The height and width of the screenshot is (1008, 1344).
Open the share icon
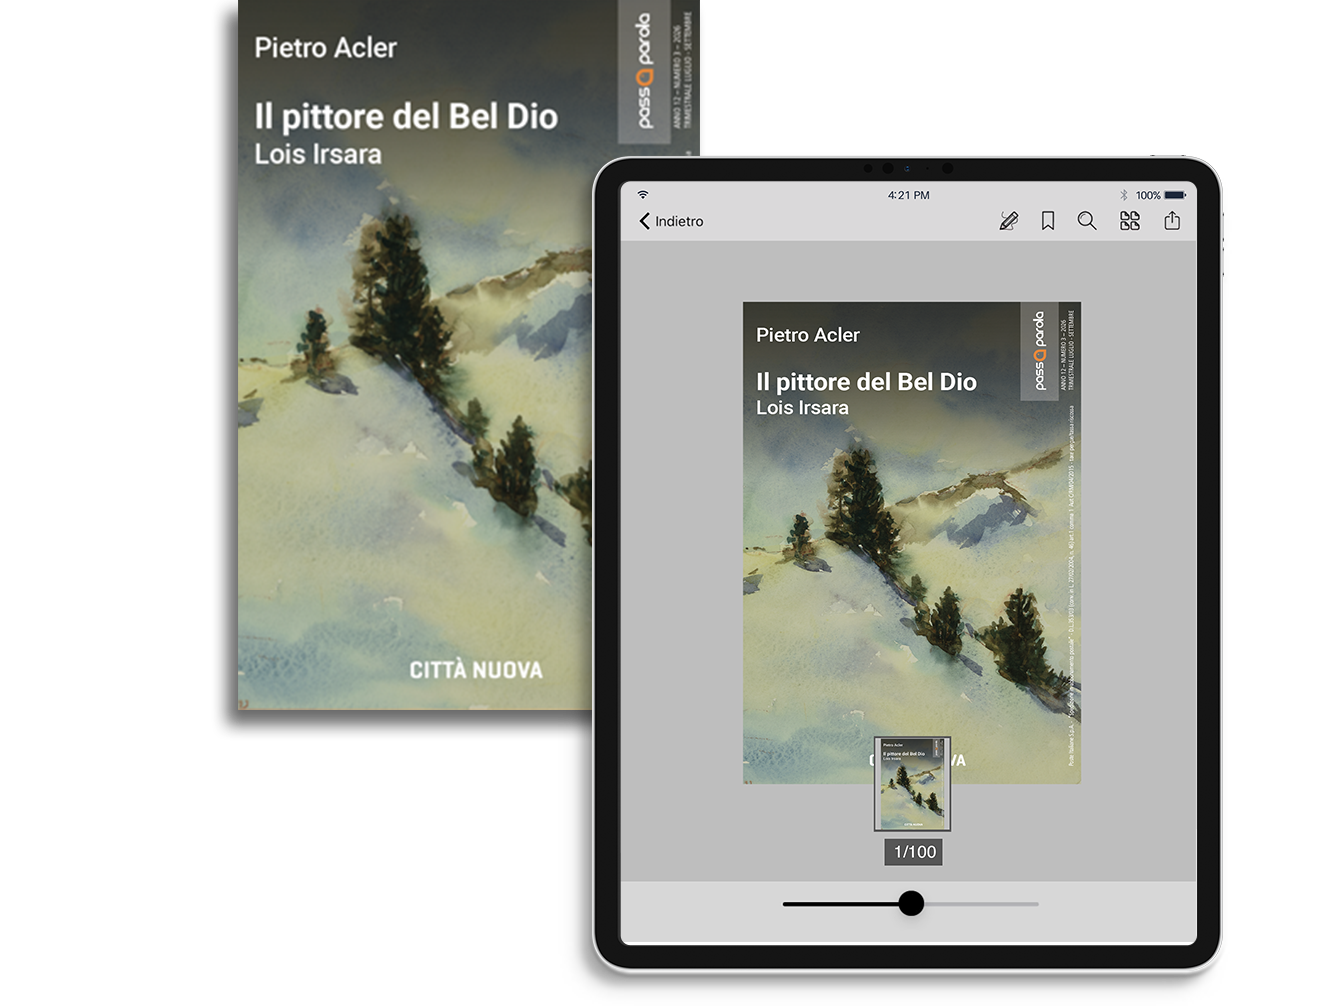coord(1172,221)
